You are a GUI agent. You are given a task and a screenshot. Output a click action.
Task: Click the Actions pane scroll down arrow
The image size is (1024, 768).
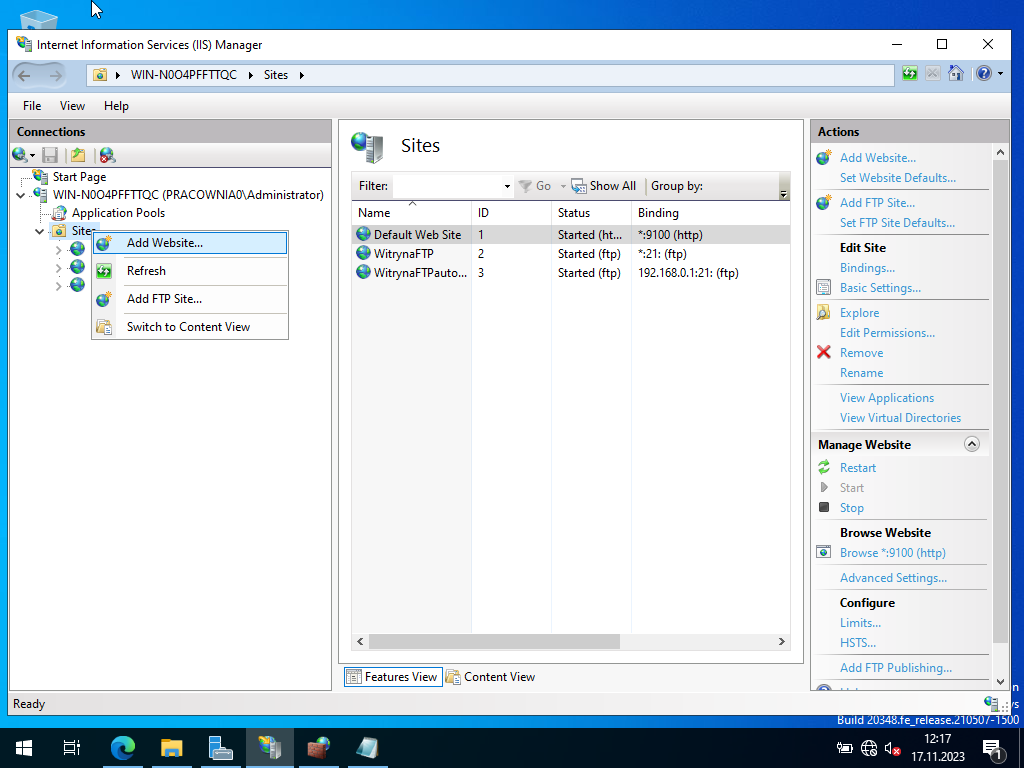1000,682
